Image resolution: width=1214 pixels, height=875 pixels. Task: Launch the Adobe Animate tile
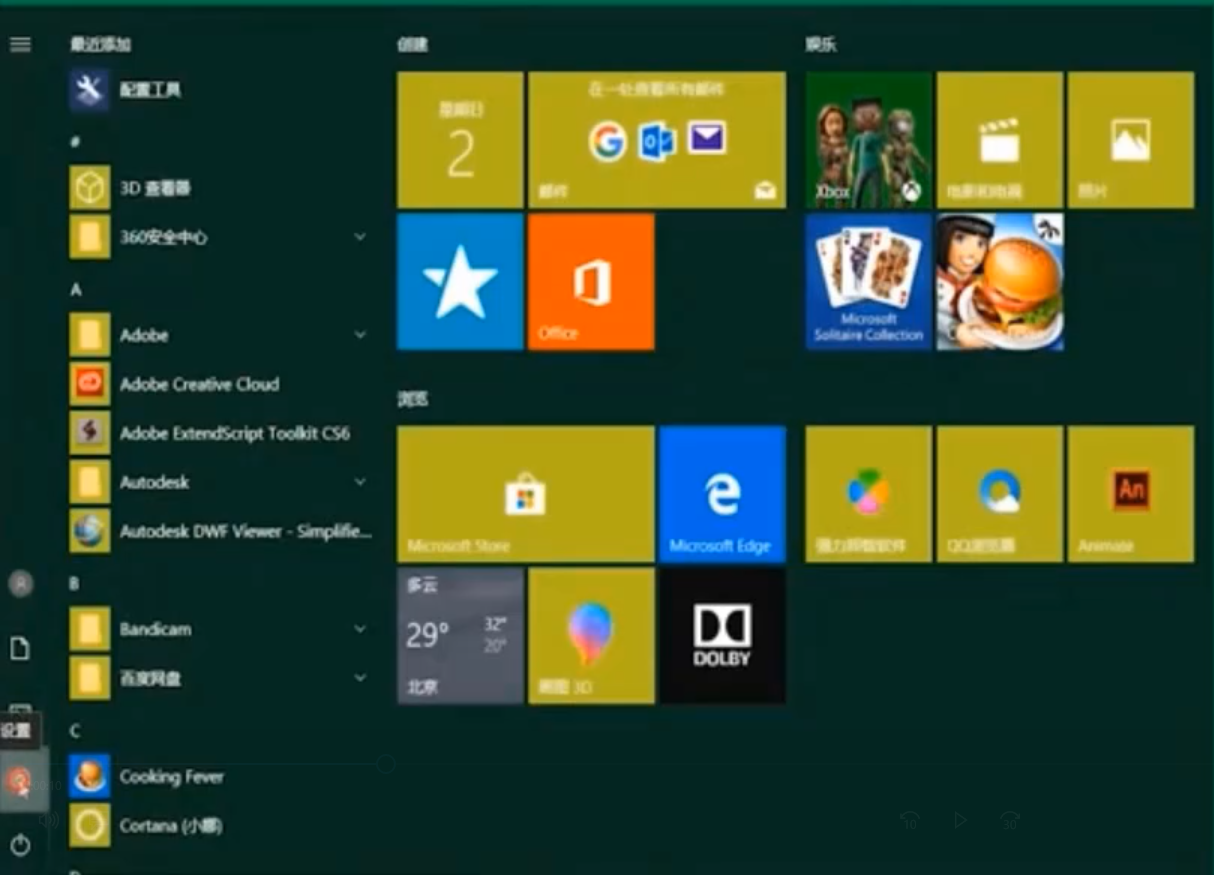(x=1130, y=494)
